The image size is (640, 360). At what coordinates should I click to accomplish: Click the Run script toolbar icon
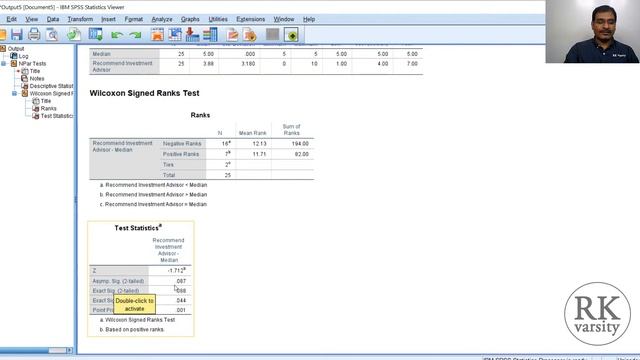click(x=250, y=35)
